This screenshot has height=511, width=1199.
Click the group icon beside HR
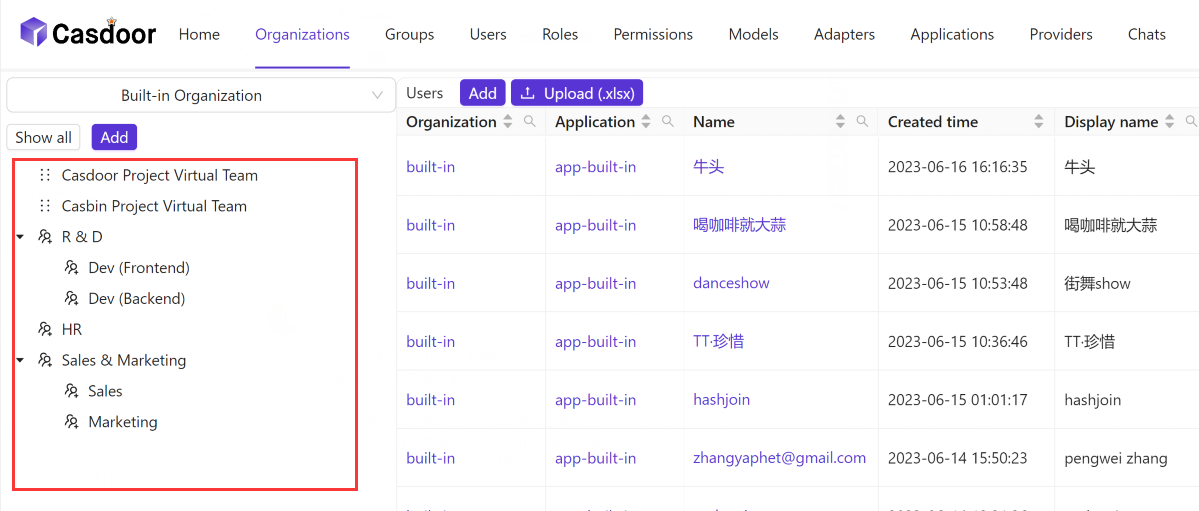click(45, 329)
